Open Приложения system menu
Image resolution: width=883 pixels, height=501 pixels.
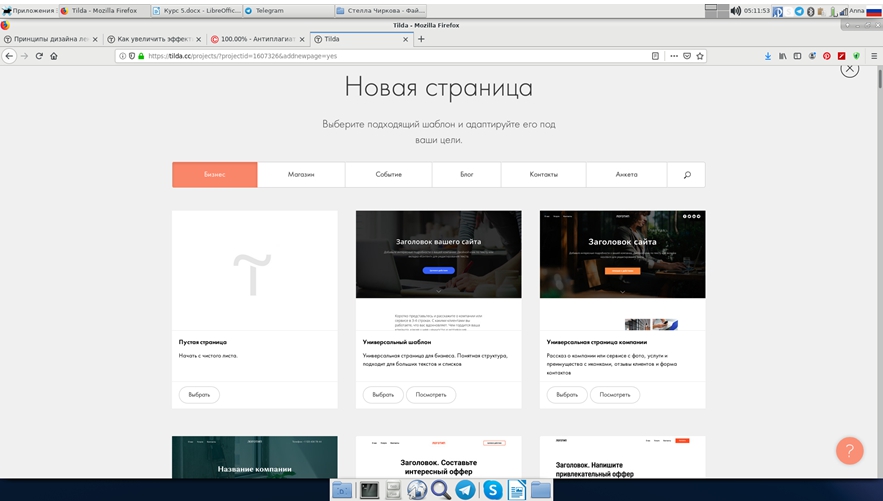tap(28, 11)
